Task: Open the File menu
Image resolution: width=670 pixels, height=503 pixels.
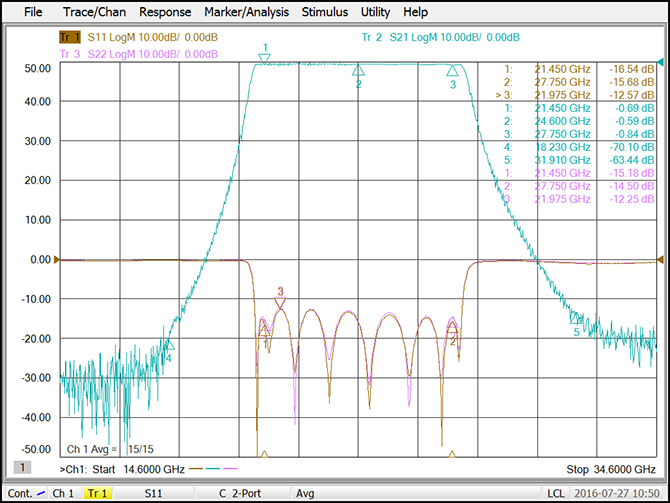Action: coord(33,12)
